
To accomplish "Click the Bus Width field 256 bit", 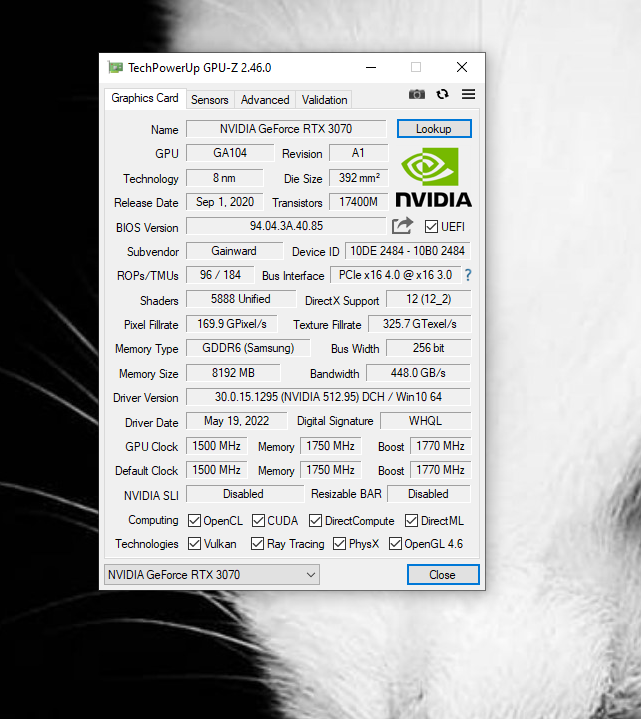I will pos(429,348).
